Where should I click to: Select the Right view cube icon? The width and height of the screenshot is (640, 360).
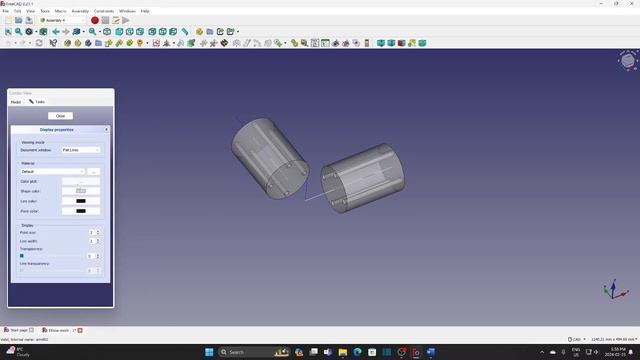coord(140,31)
